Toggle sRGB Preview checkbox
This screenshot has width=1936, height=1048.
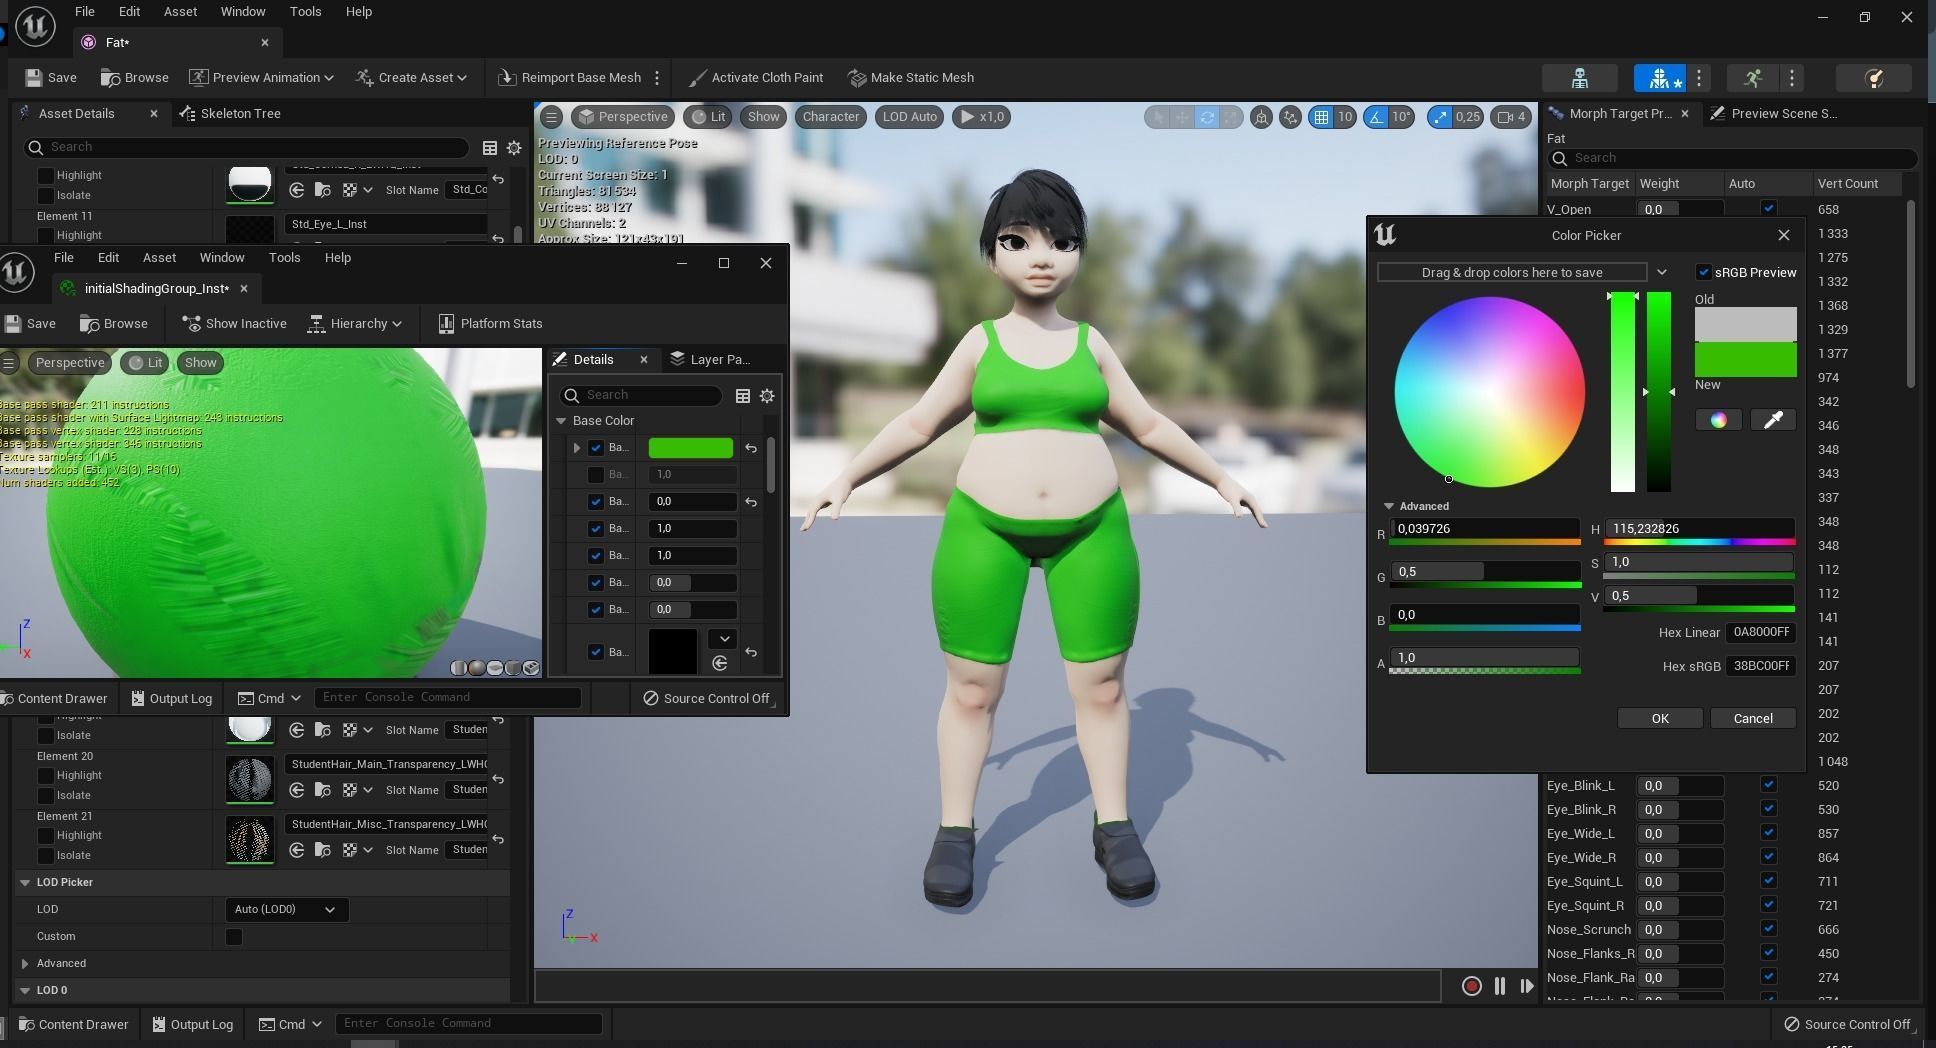(1704, 272)
